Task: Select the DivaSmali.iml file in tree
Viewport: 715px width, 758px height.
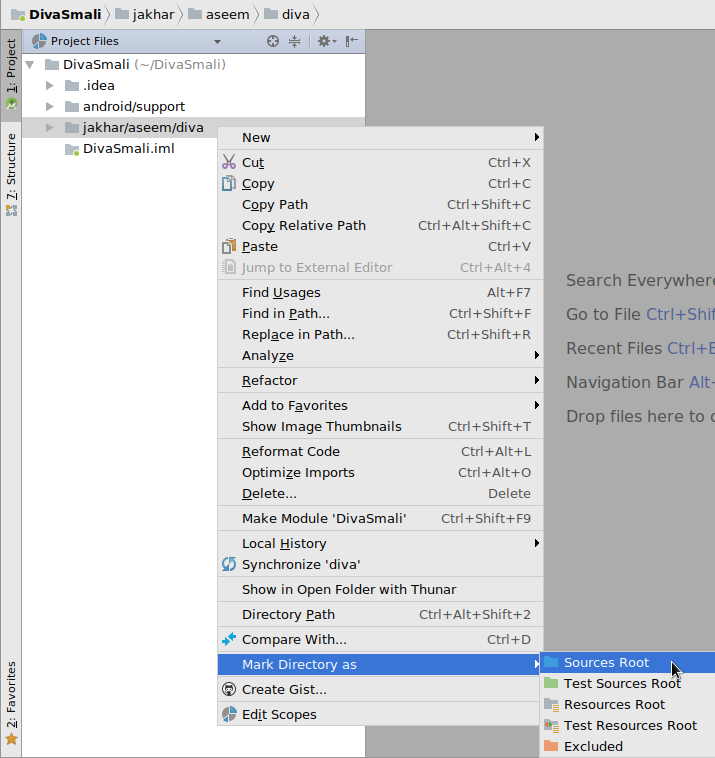Action: [x=128, y=148]
